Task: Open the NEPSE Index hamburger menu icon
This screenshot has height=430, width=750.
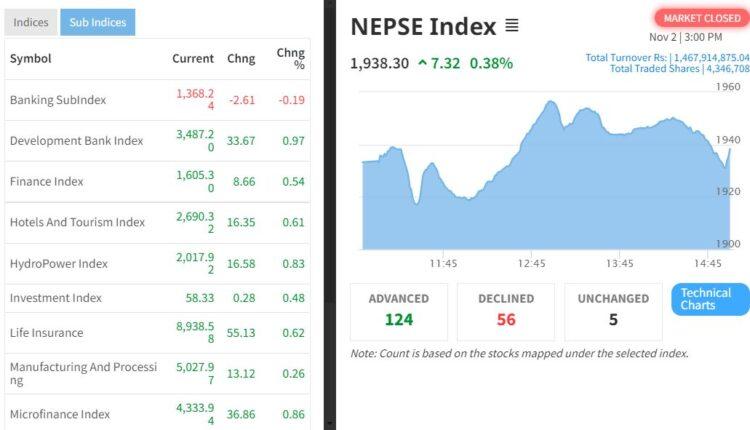Action: [x=512, y=25]
